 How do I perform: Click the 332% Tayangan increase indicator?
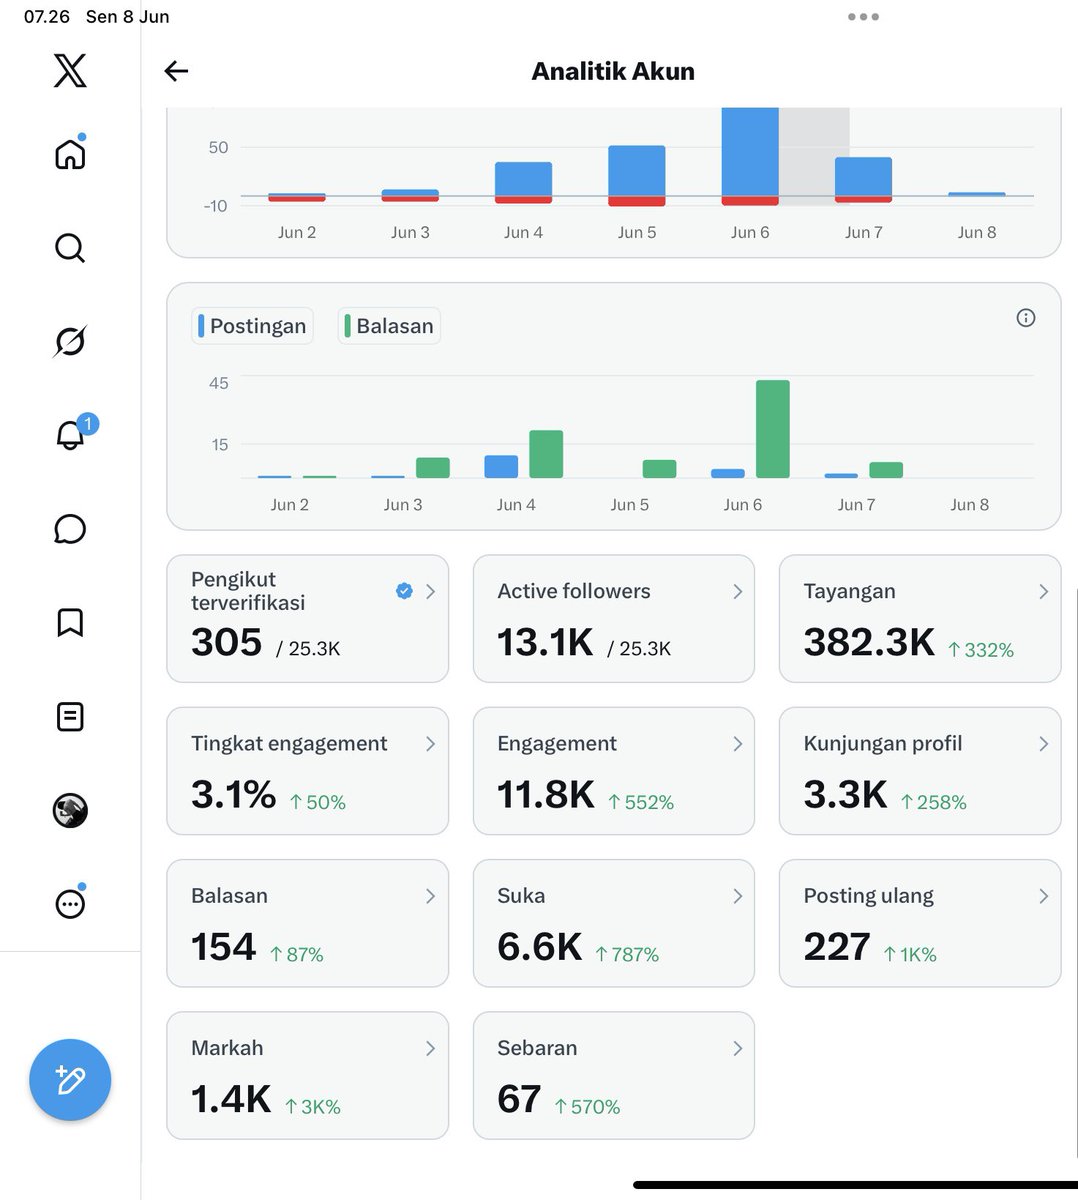coord(981,650)
